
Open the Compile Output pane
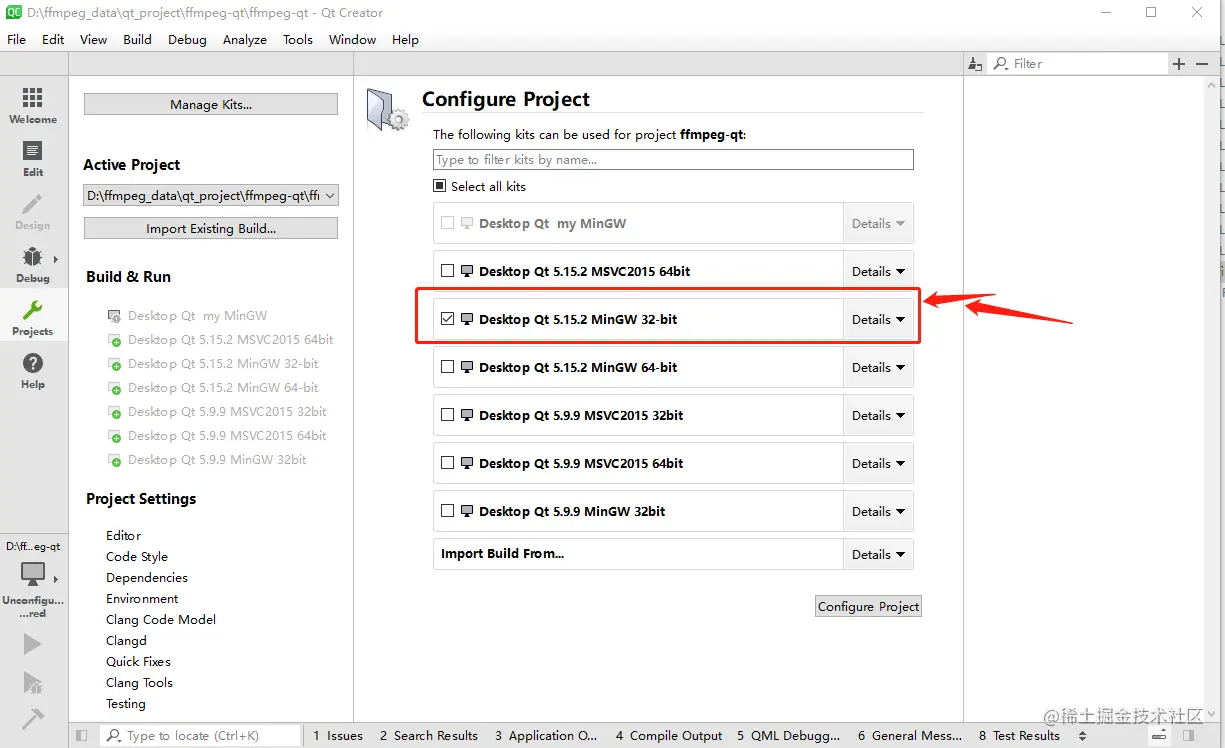[x=669, y=735]
